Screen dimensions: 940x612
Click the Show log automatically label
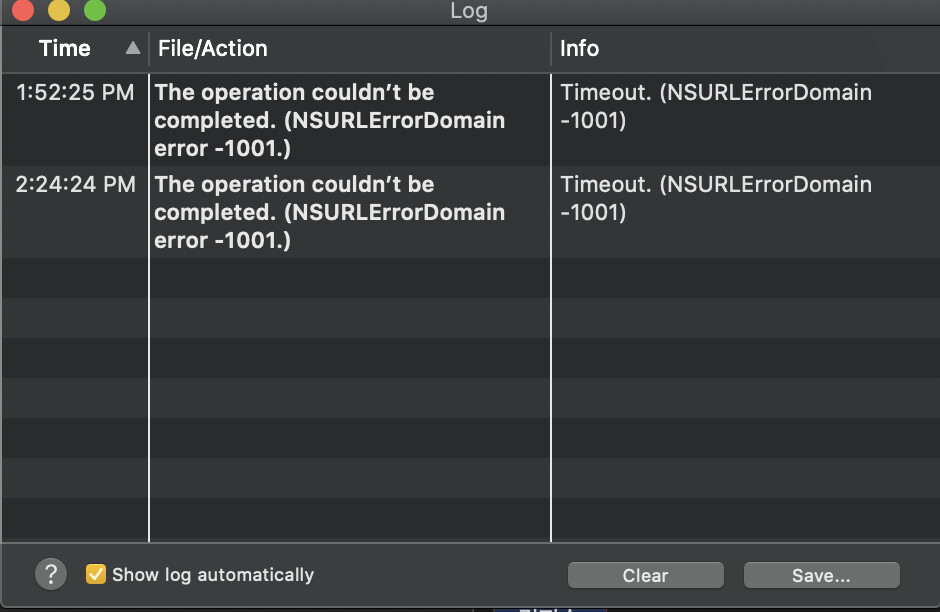point(213,575)
